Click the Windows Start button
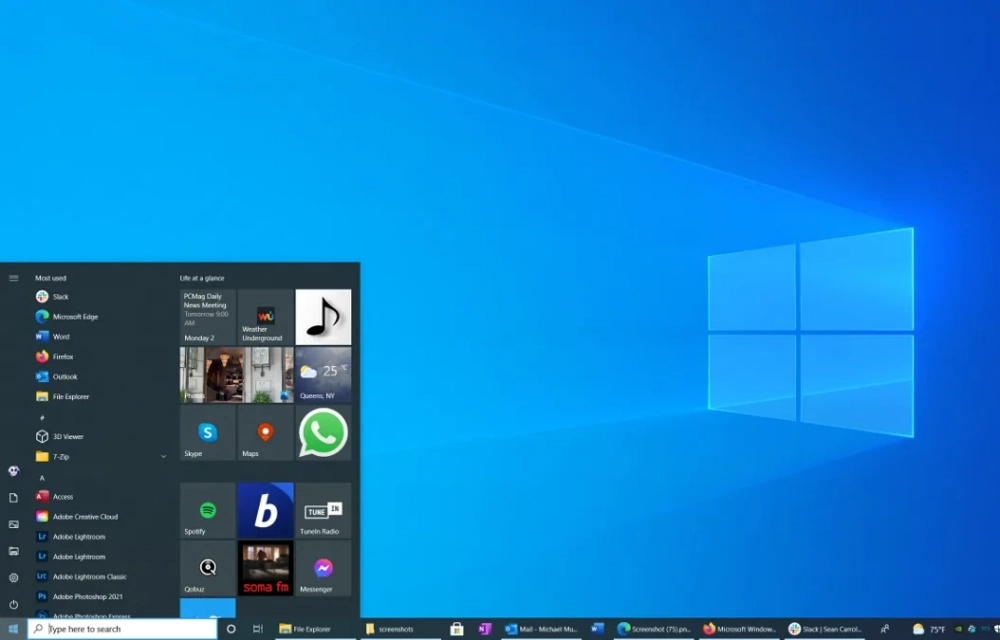 13,629
